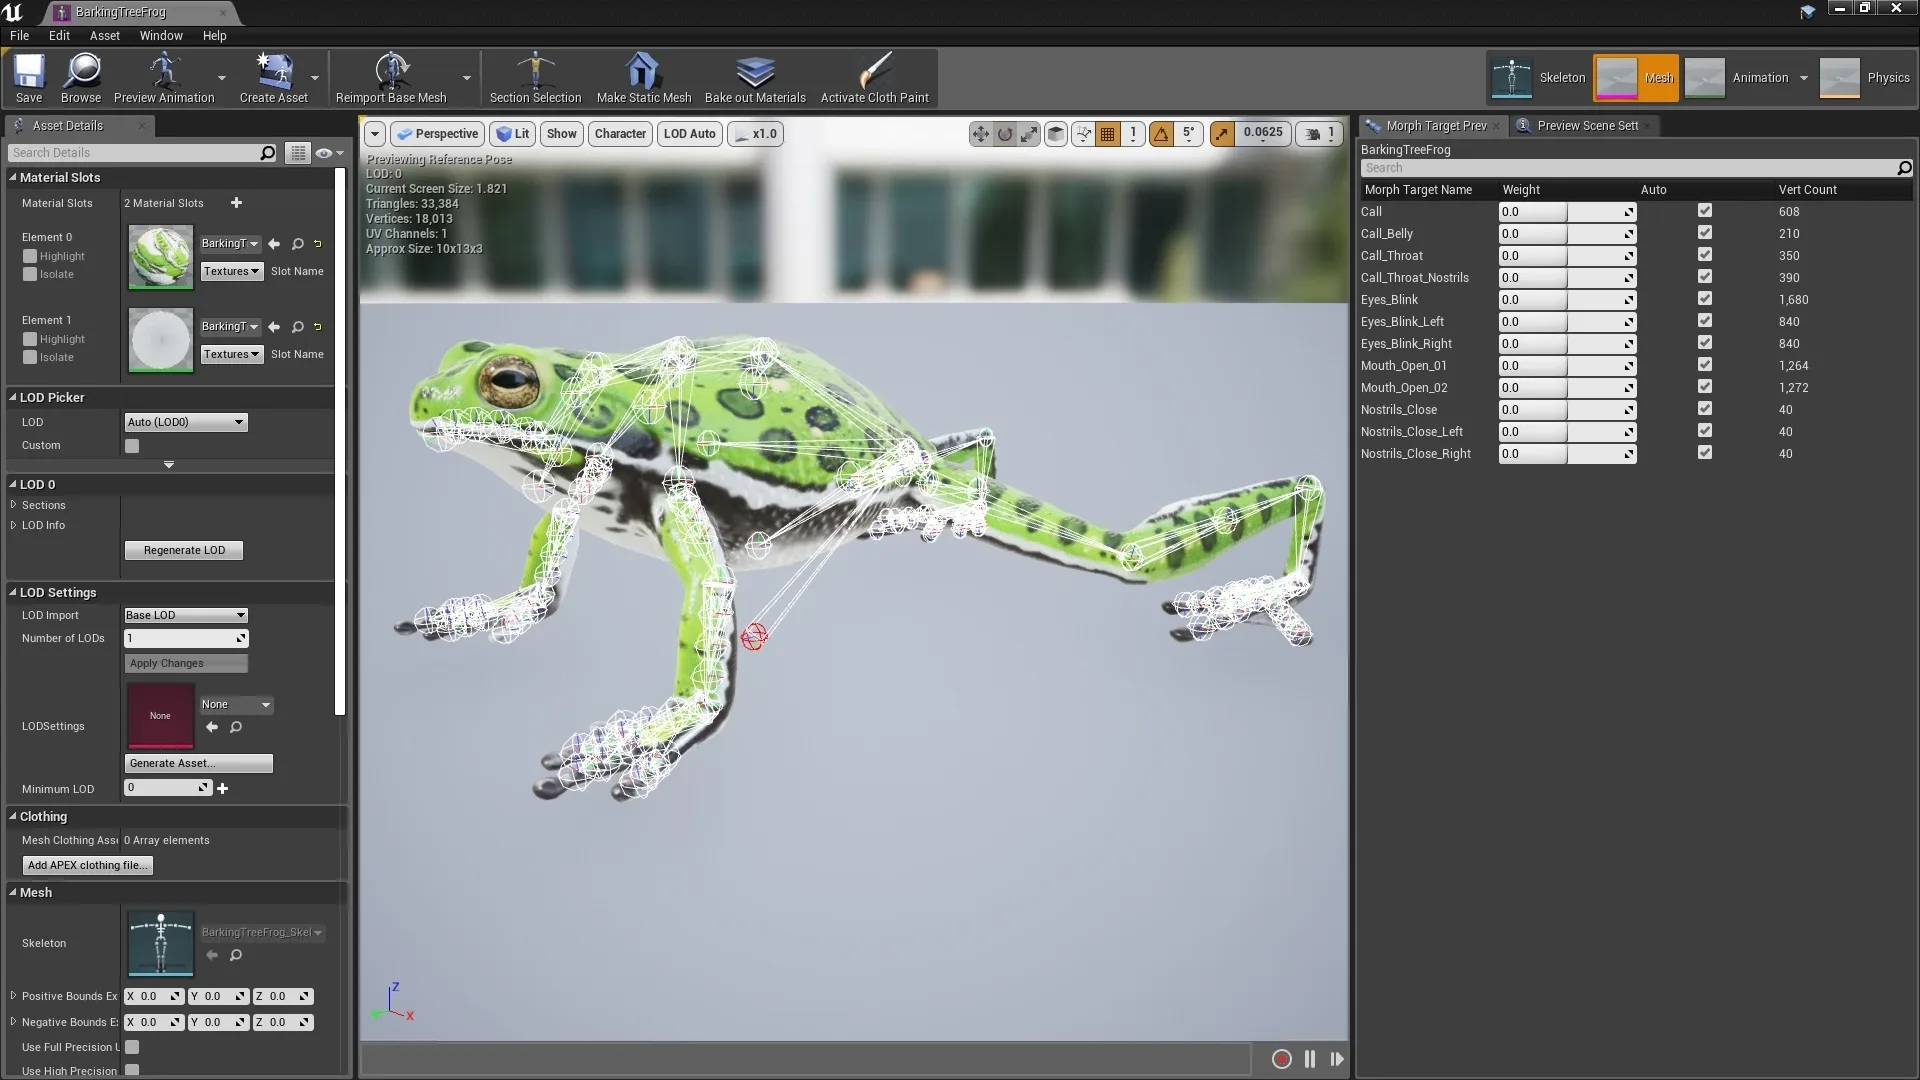This screenshot has width=1920, height=1080.
Task: Switch to the Physics editor mode
Action: (1866, 78)
